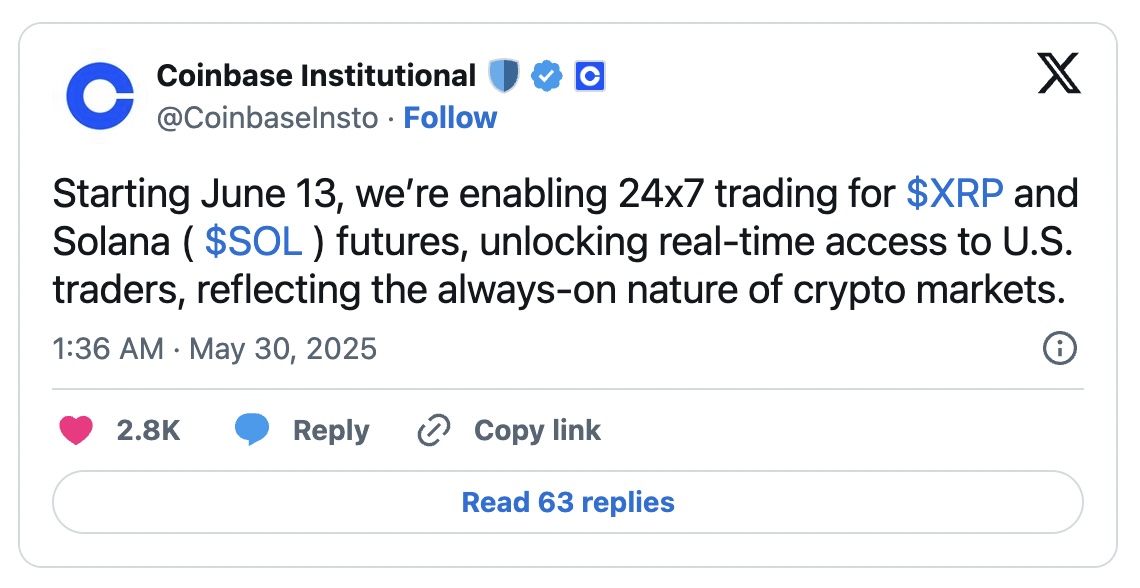
Task: Click the chain link icon
Action: click(x=434, y=430)
